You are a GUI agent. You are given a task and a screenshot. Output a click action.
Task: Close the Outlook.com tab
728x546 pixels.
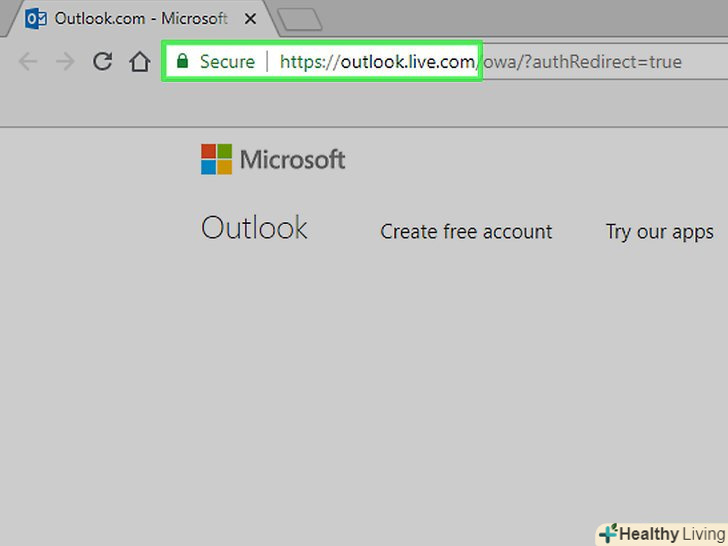(x=250, y=19)
